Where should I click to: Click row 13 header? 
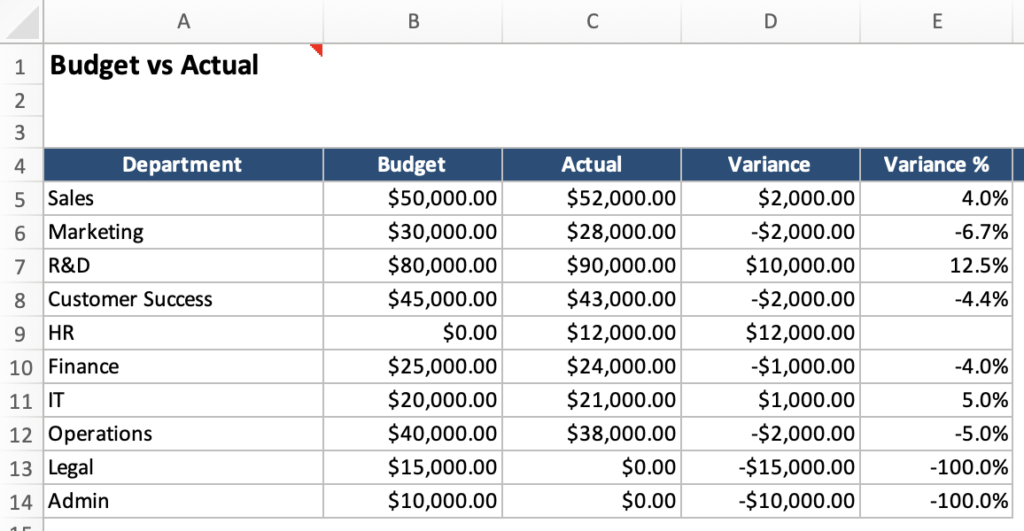21,467
